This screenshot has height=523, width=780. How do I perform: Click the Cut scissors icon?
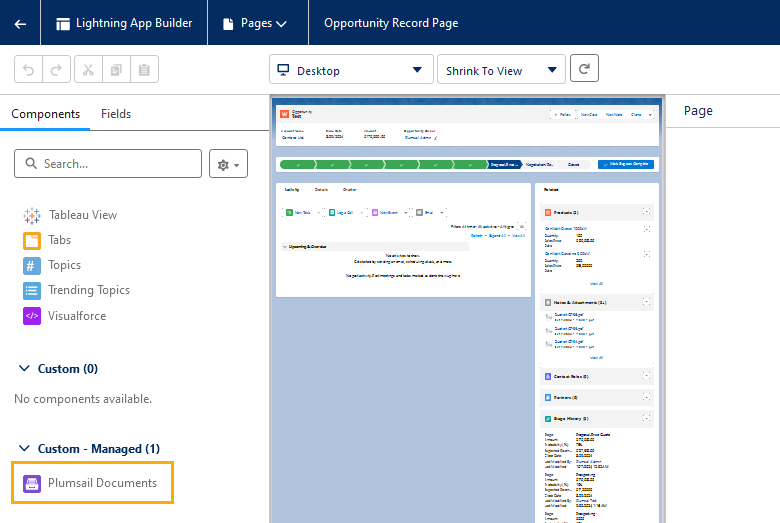[x=88, y=69]
